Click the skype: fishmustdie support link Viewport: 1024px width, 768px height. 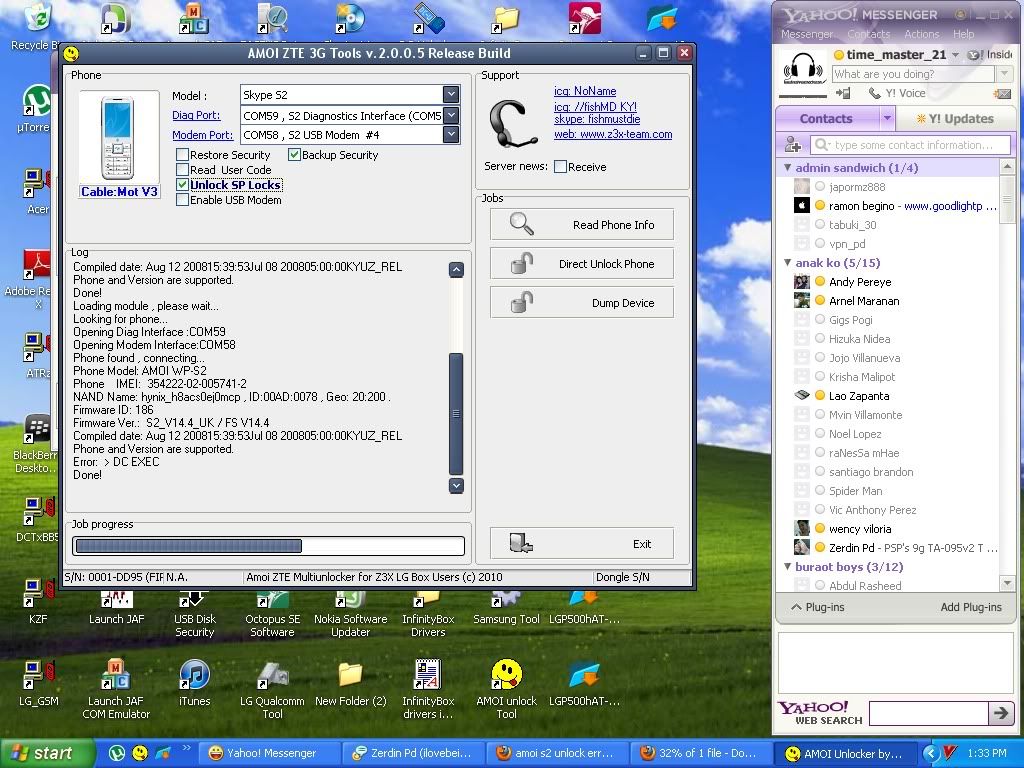pyautogui.click(x=597, y=120)
